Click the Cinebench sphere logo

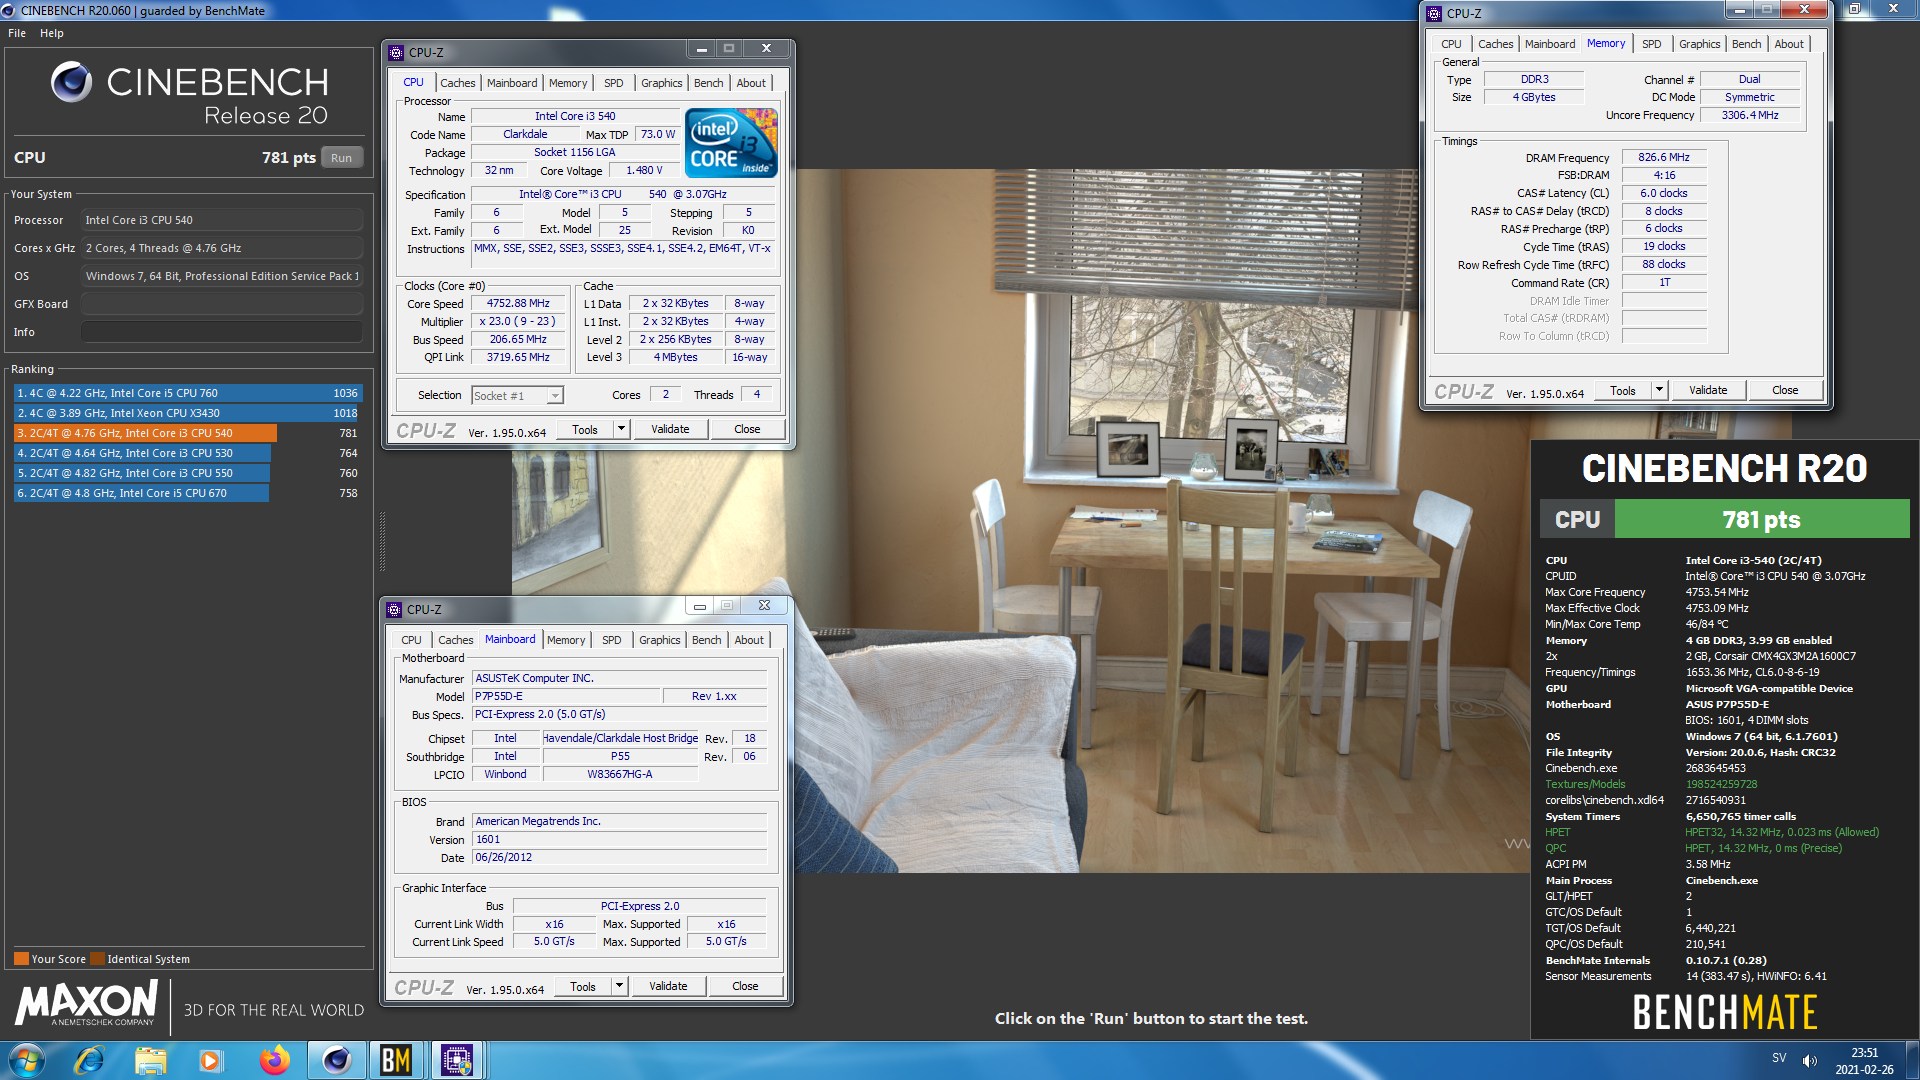[x=71, y=82]
